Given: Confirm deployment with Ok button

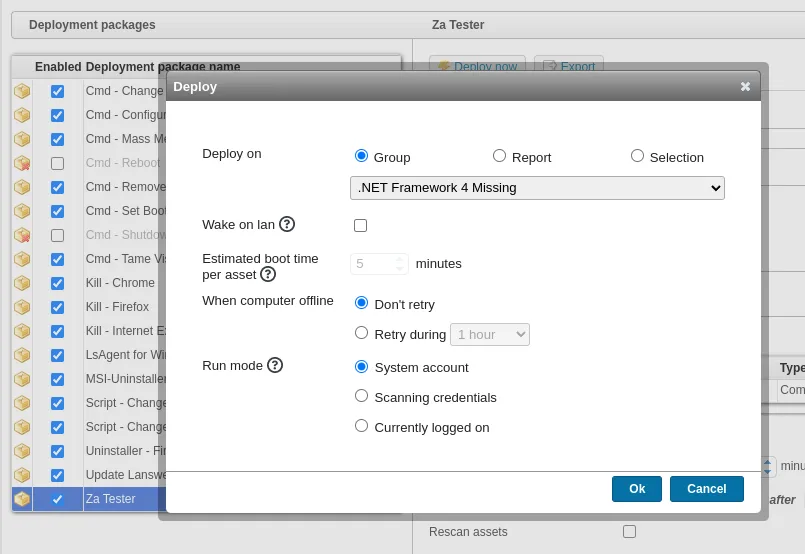Looking at the screenshot, I should pos(637,489).
